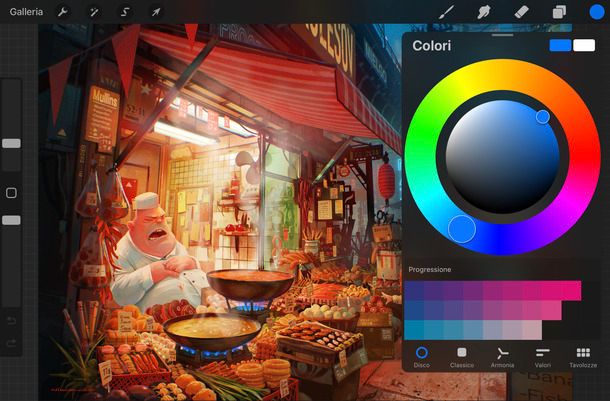Open the Adjustments magic wand menu
610x401 pixels.
coord(94,12)
